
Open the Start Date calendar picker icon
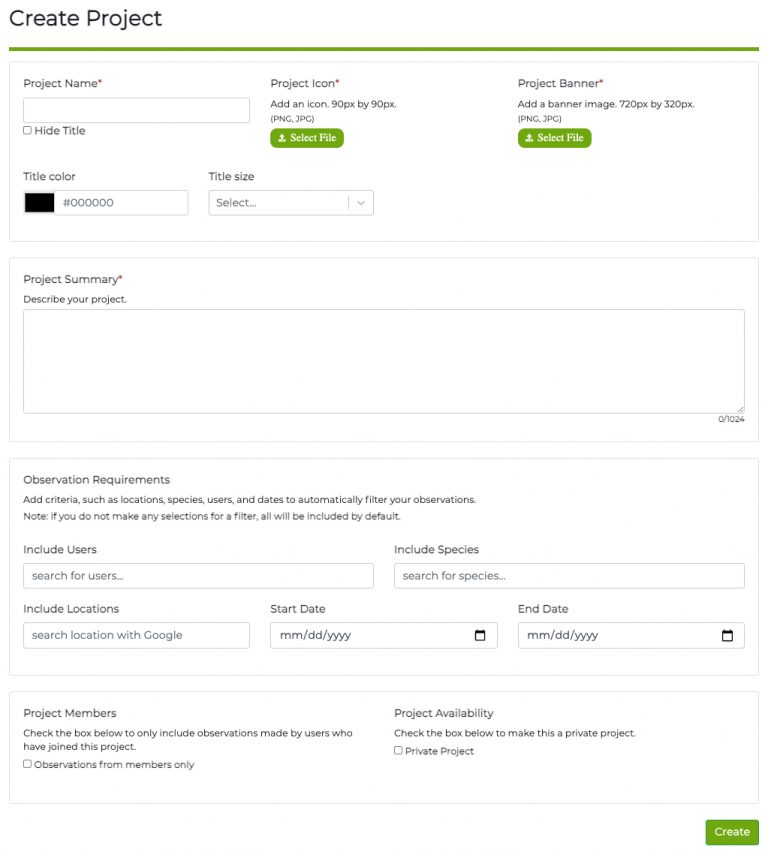pos(480,635)
